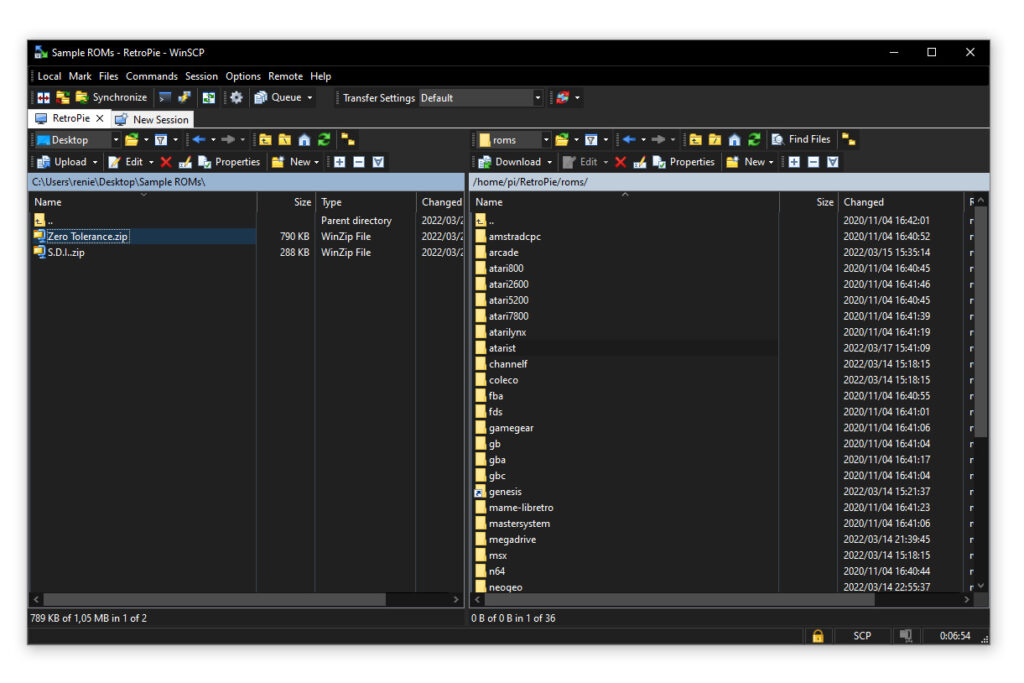
Task: Click the lock icon in status bar
Action: (x=817, y=636)
